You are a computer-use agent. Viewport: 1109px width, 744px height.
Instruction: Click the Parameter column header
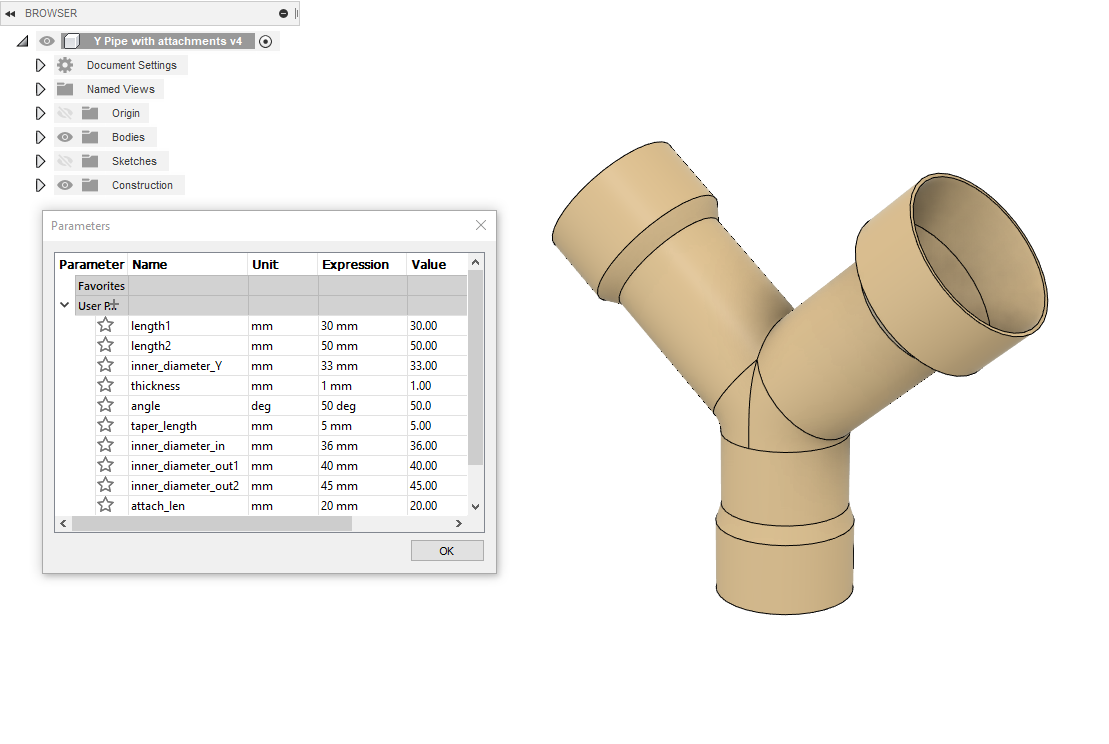91,265
